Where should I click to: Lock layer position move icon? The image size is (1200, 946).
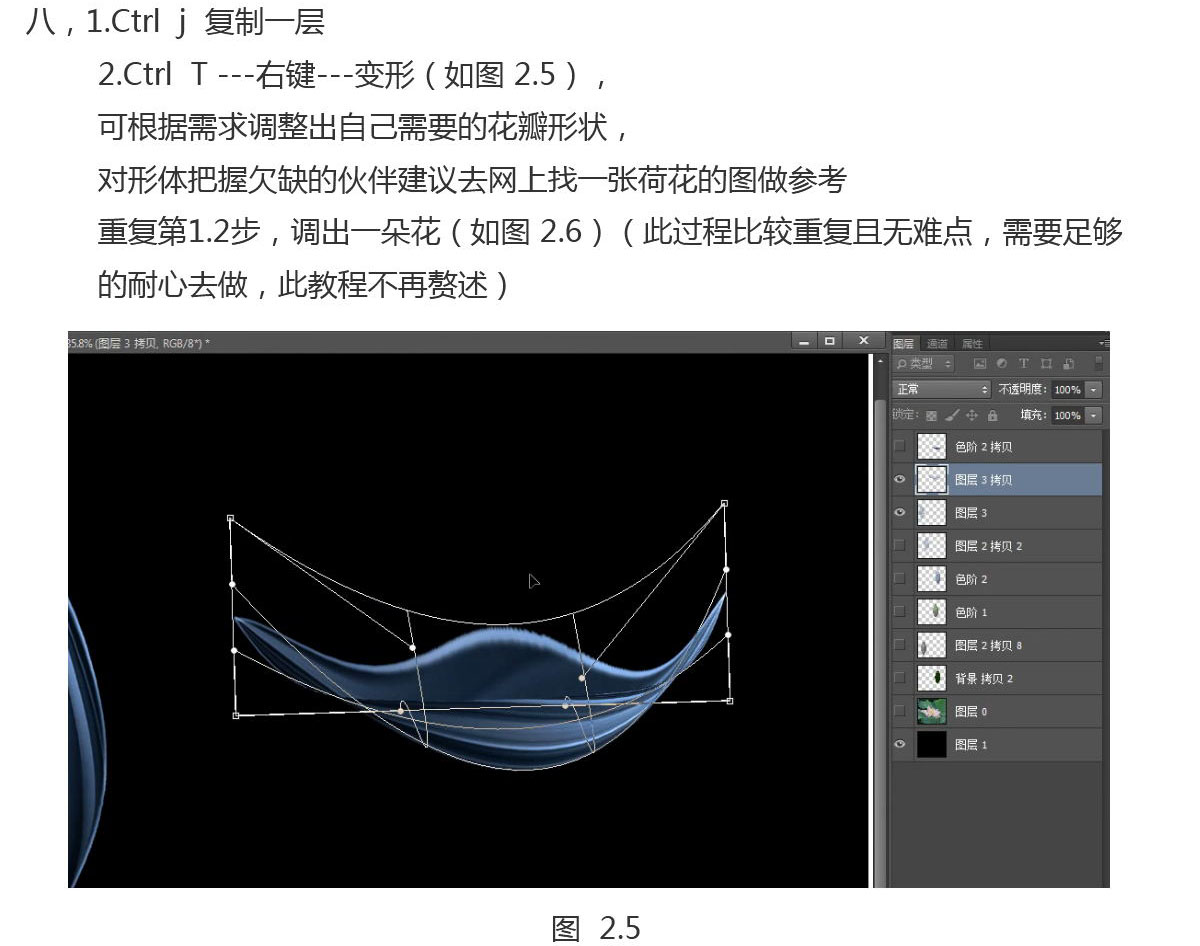point(972,415)
